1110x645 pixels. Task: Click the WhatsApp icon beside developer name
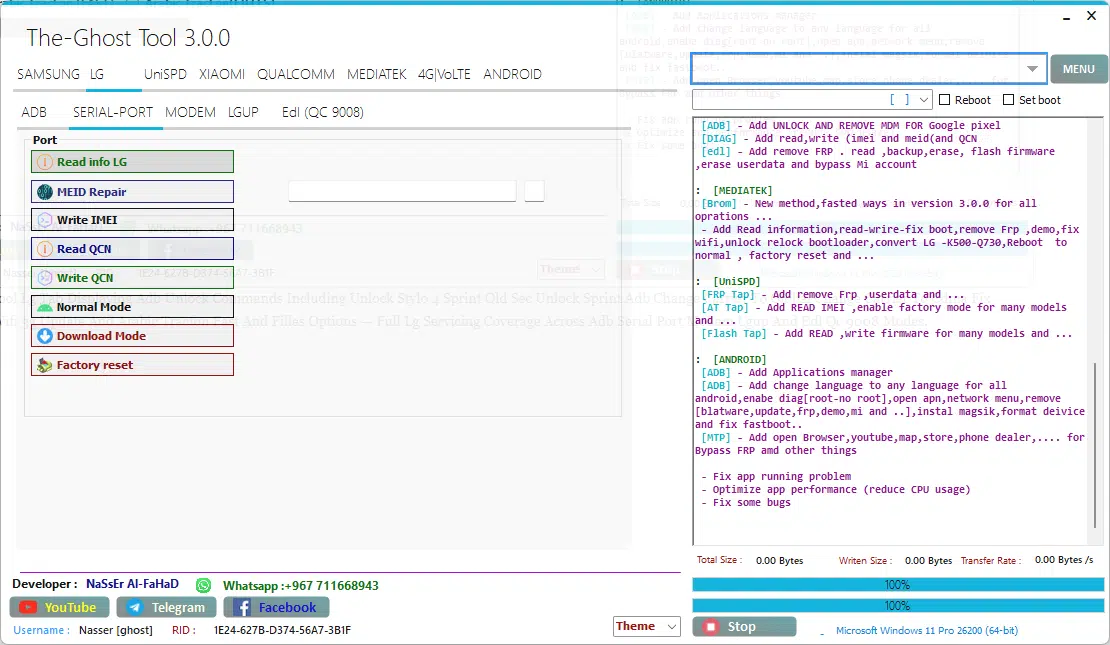click(204, 586)
